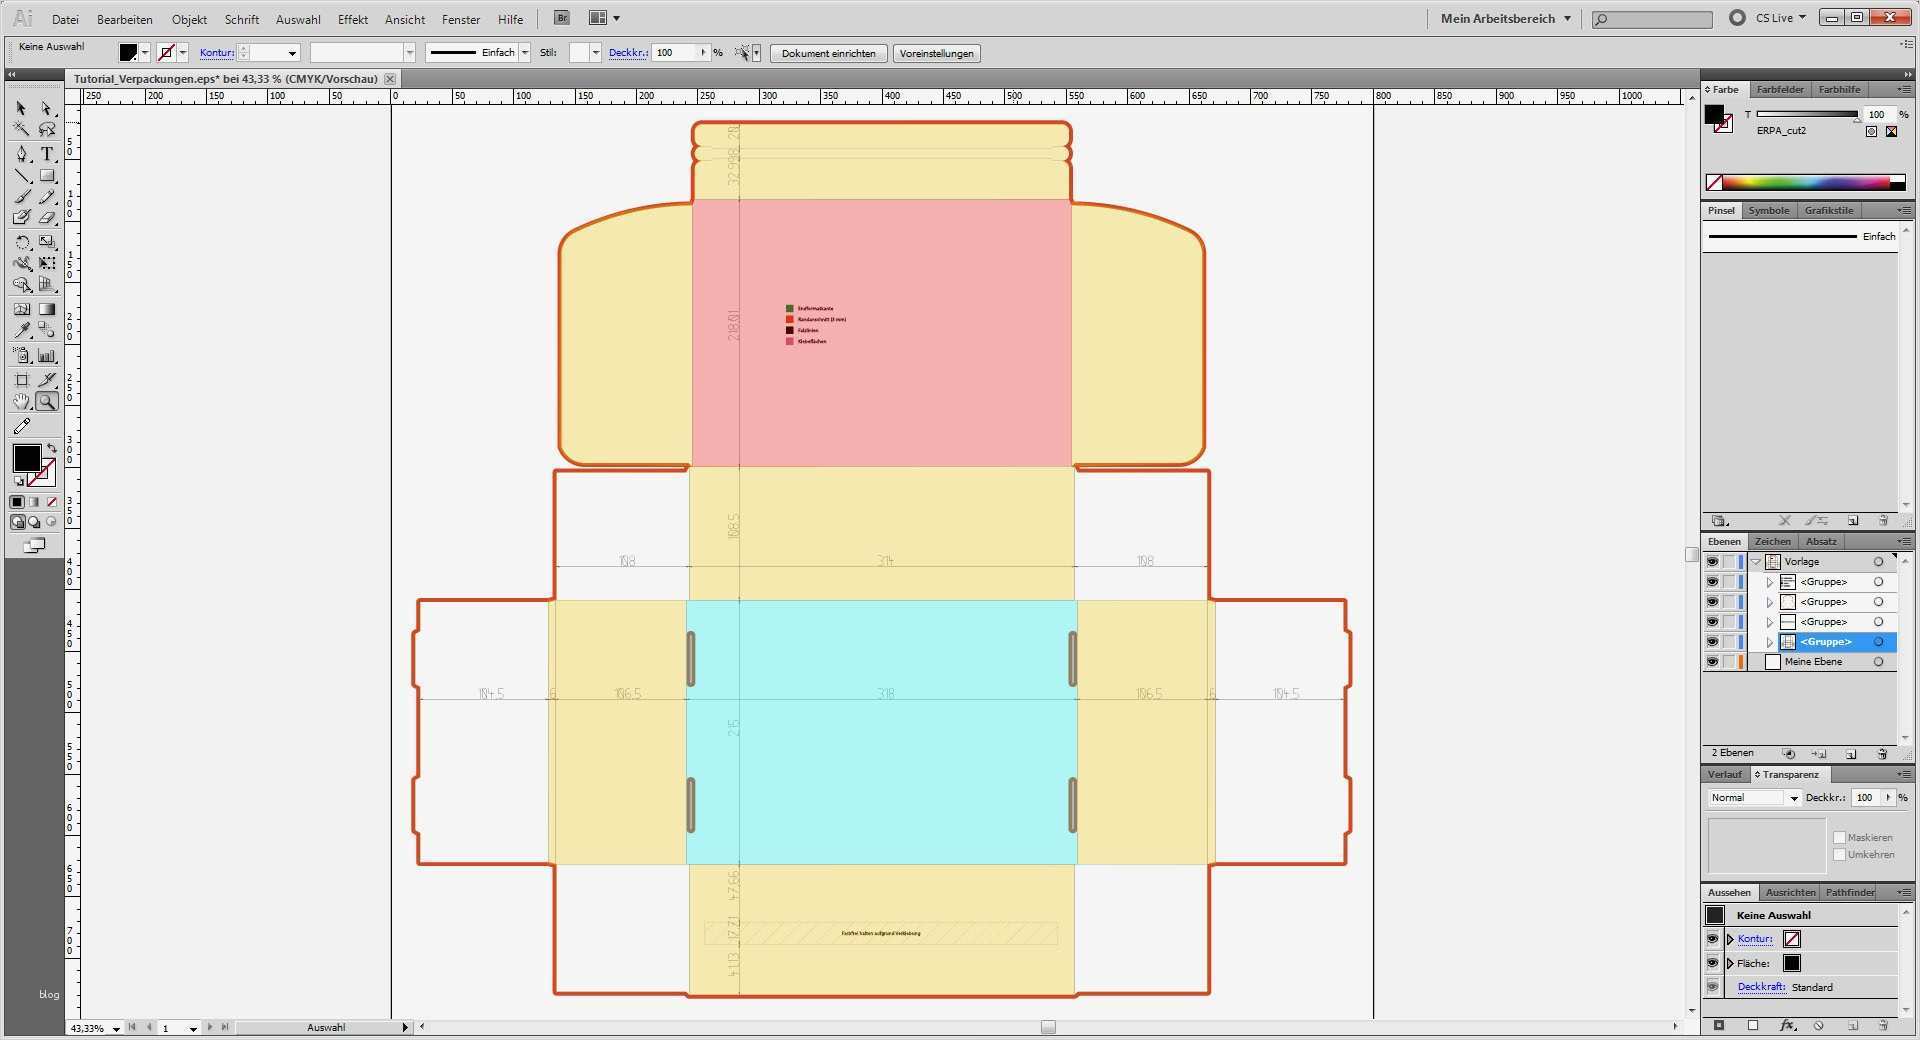The image size is (1920, 1040).
Task: Hide the Vorlage layer
Action: (1712, 561)
